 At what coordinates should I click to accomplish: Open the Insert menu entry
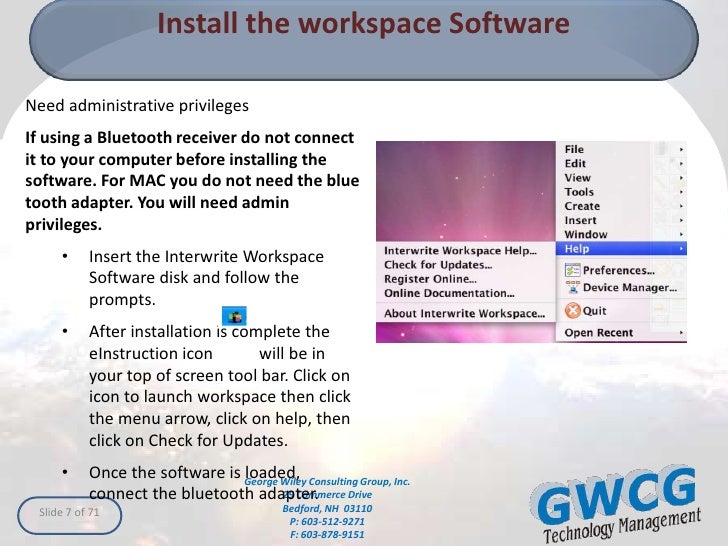(x=621, y=220)
